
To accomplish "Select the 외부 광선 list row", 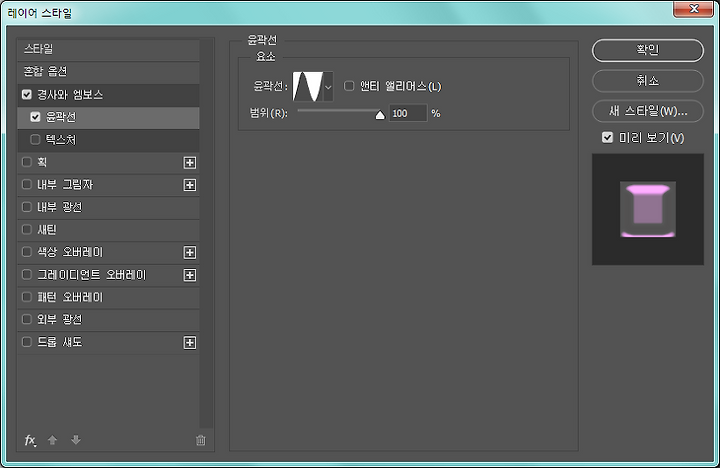I will [x=108, y=319].
